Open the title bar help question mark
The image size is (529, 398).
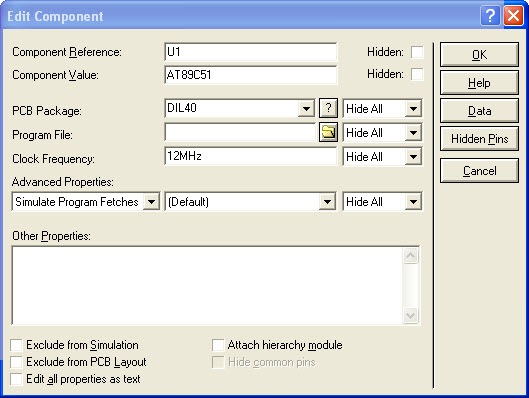click(x=490, y=16)
